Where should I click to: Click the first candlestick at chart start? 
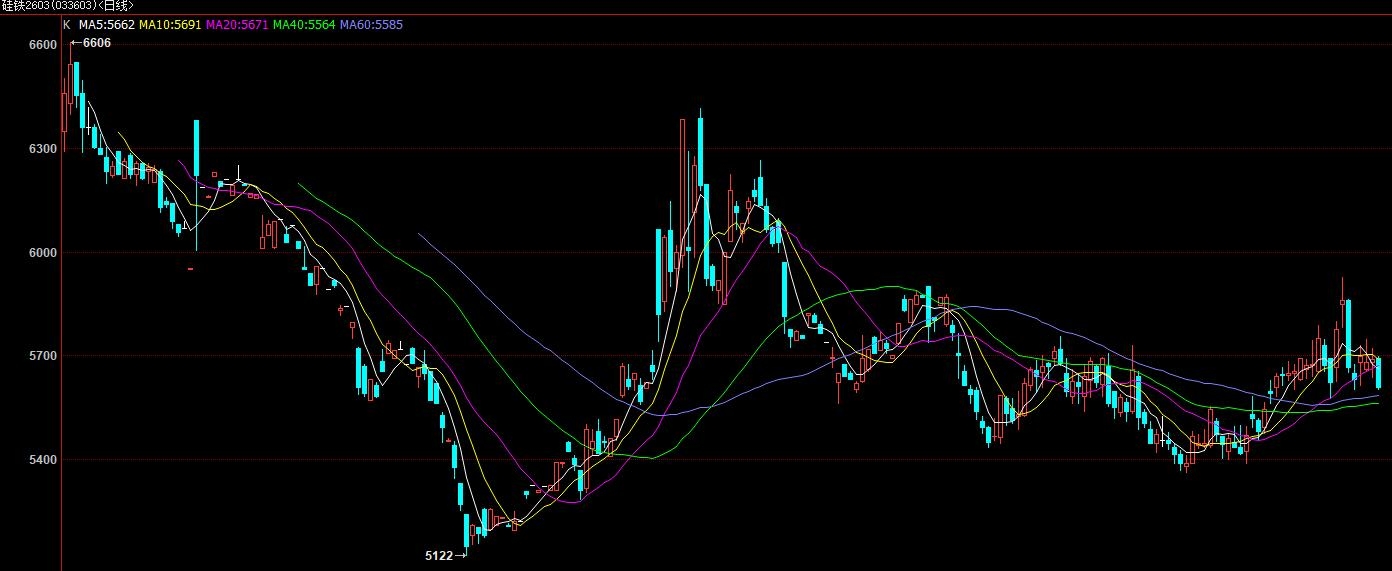[x=64, y=110]
